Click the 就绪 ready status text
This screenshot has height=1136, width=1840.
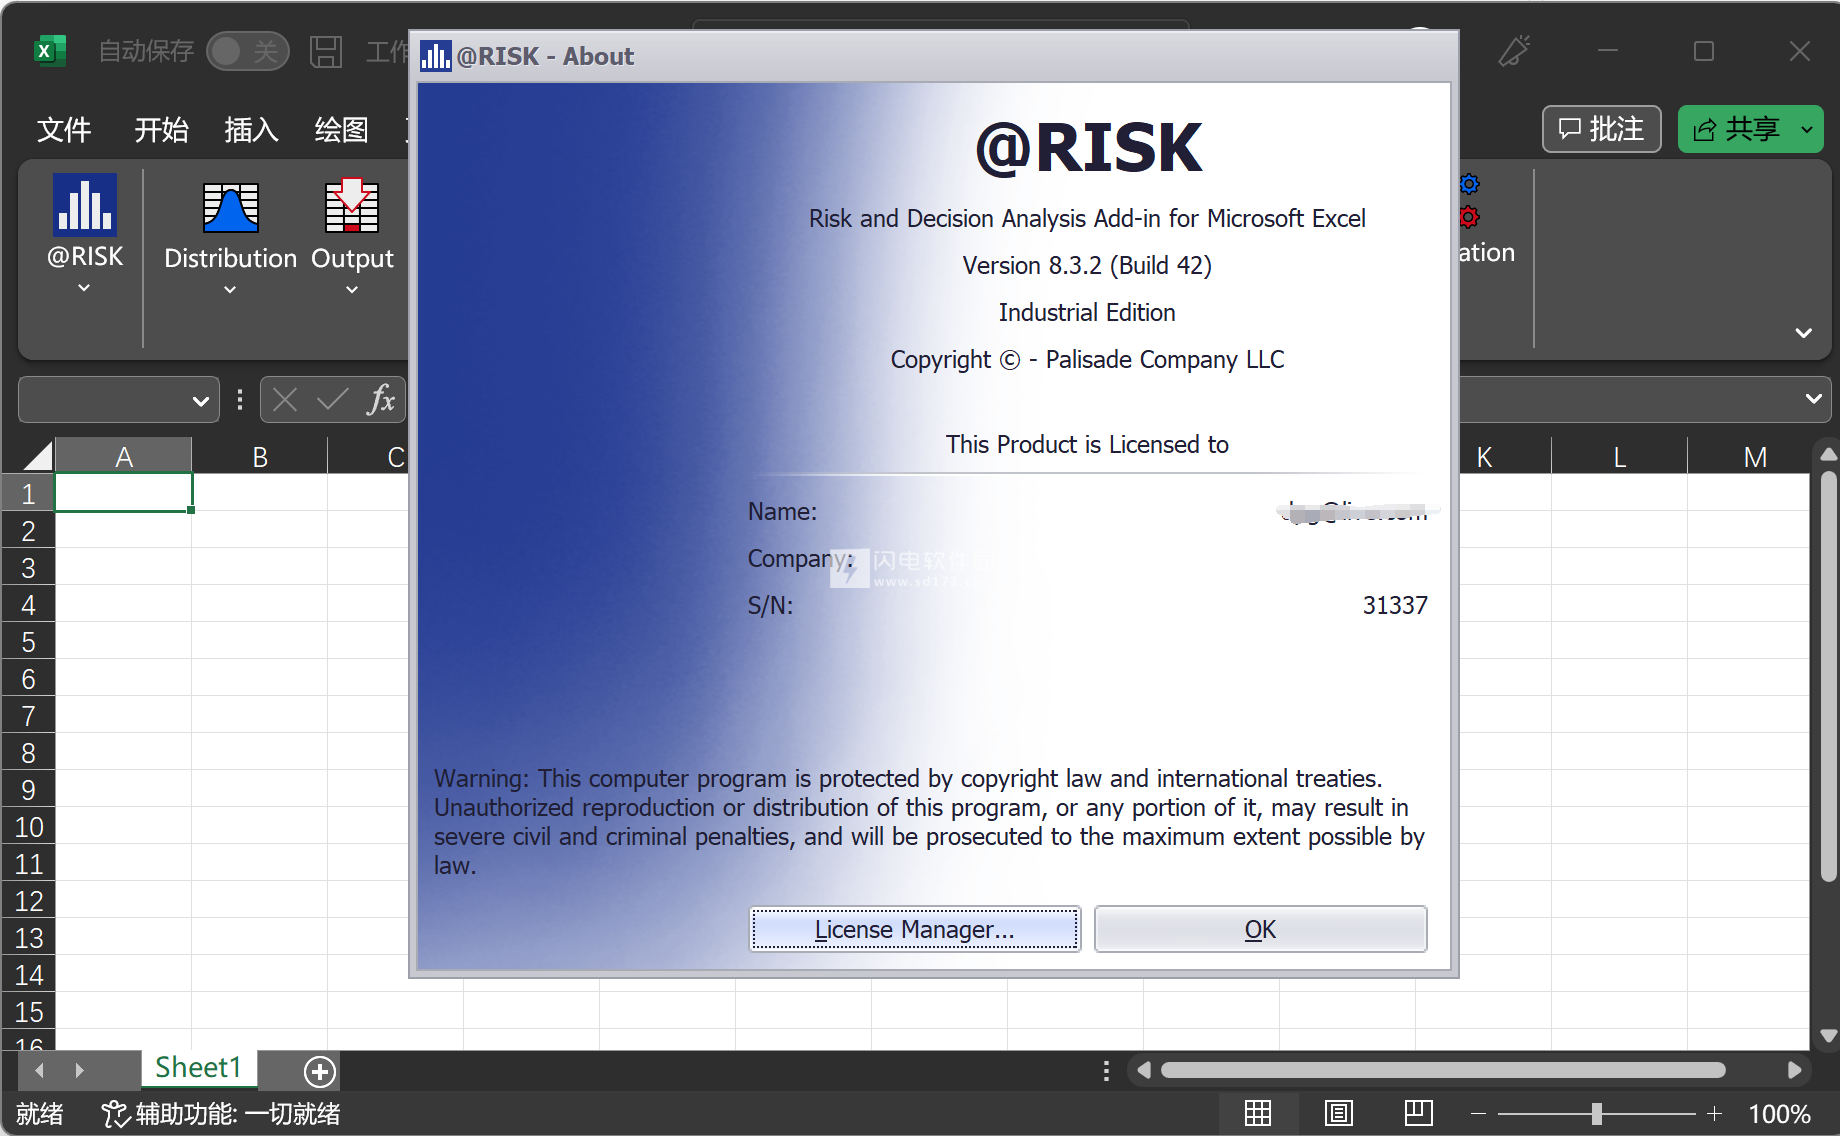point(40,1113)
